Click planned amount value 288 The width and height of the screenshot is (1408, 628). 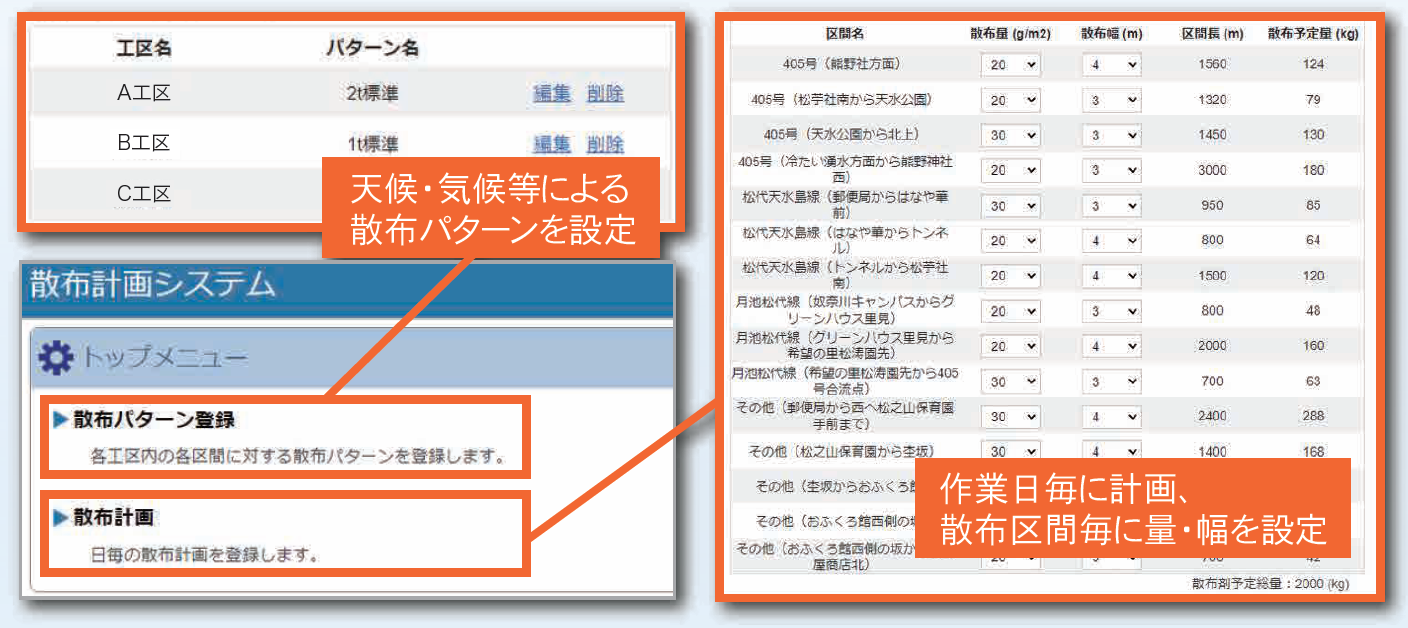1314,417
